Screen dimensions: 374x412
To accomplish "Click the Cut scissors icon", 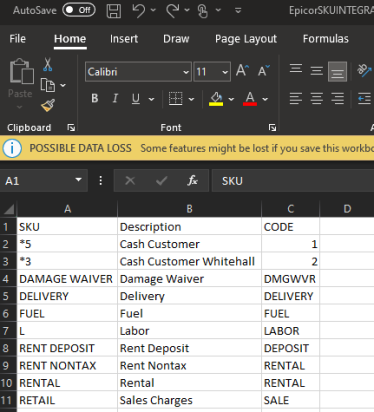I will click(48, 64).
